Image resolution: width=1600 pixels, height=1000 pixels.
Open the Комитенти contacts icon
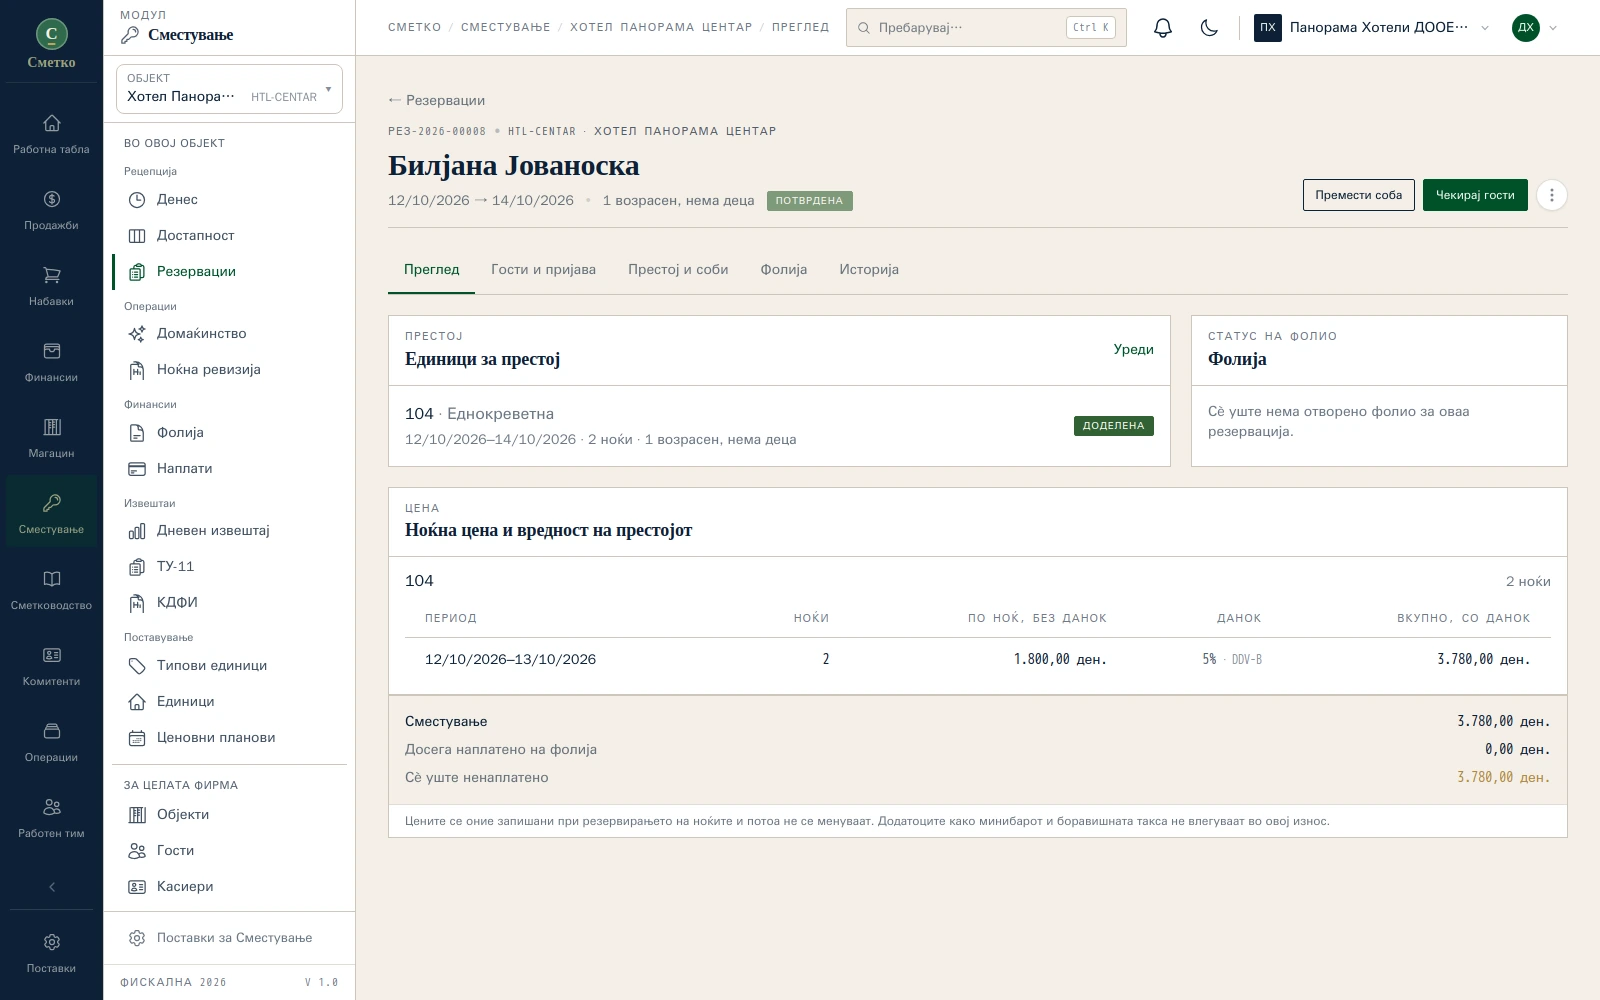51,666
